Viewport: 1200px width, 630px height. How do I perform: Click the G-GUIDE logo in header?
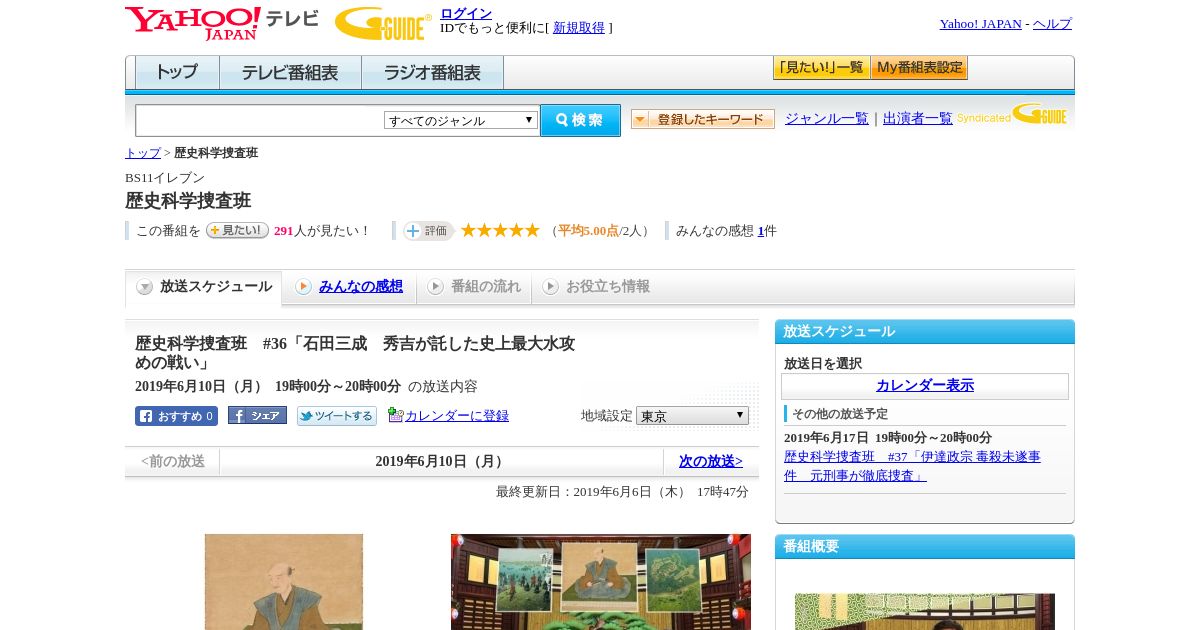click(x=383, y=23)
